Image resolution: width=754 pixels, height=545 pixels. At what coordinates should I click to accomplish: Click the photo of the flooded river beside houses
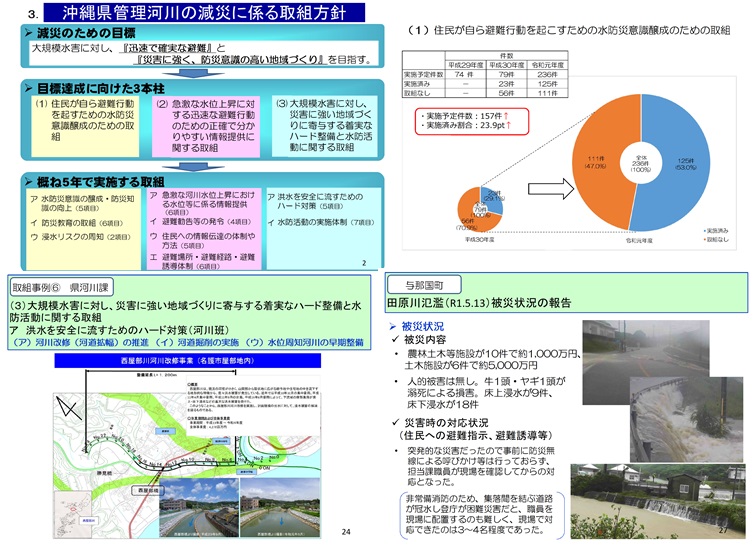pyautogui.click(x=658, y=501)
